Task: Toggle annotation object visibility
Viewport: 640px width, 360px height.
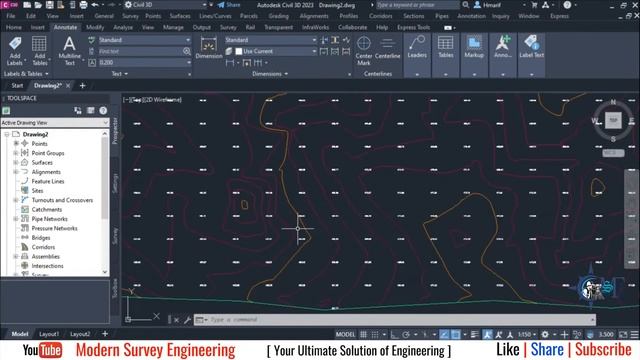Action: (x=487, y=334)
